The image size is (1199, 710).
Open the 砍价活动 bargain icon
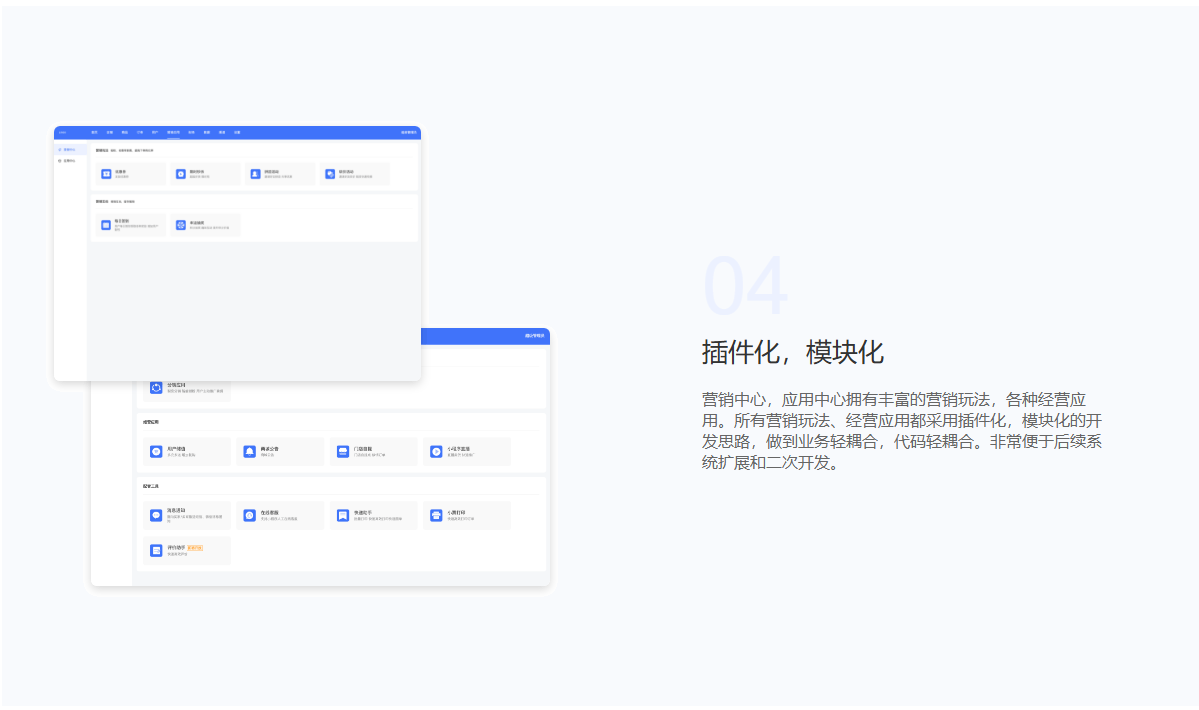330,174
